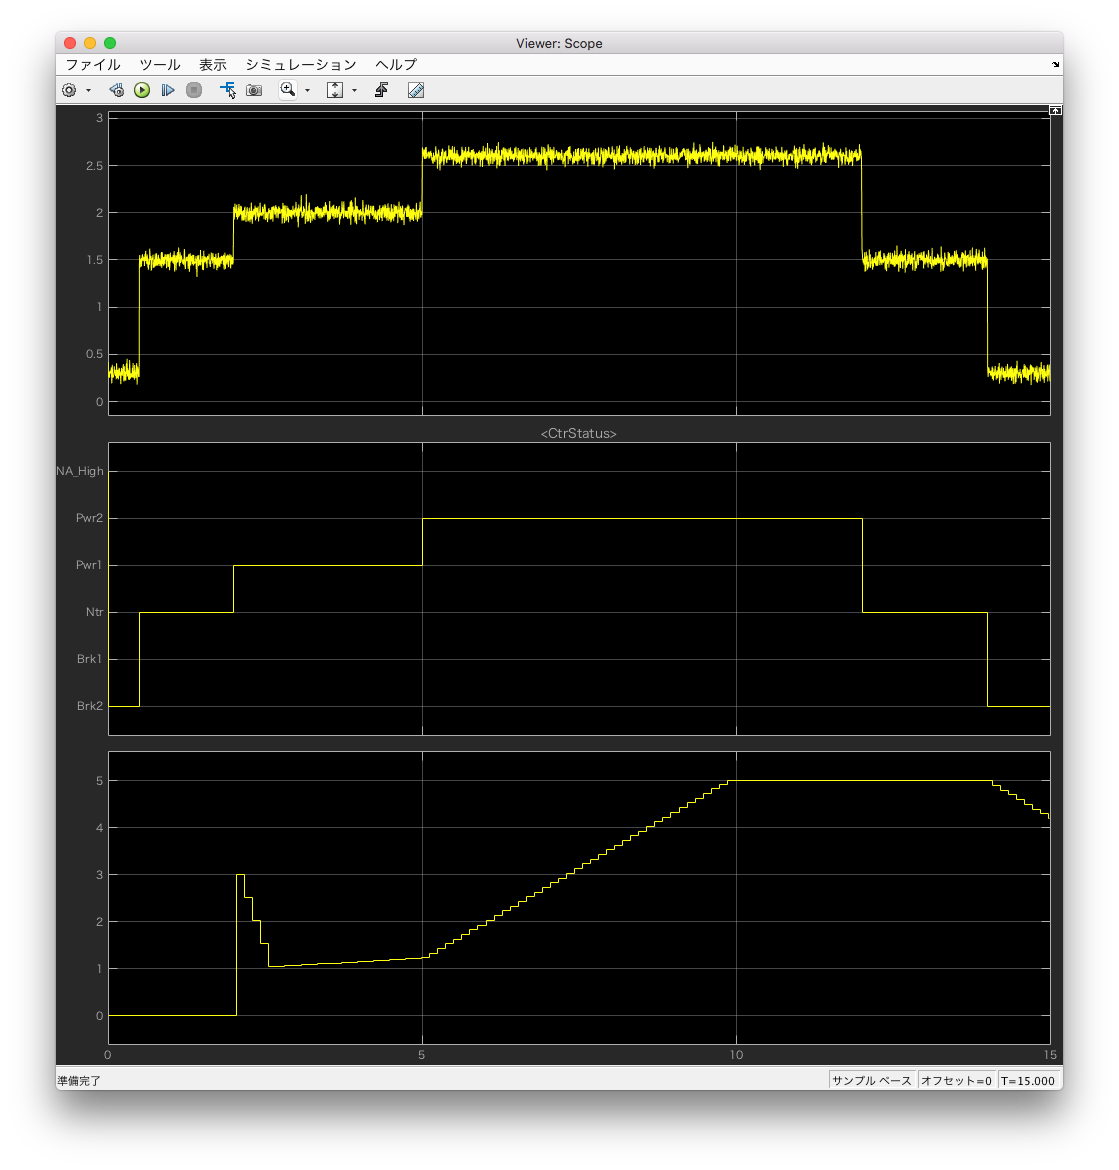Screen dimensions: 1119x1170
Task: Click the grey stop simulation button
Action: [194, 90]
